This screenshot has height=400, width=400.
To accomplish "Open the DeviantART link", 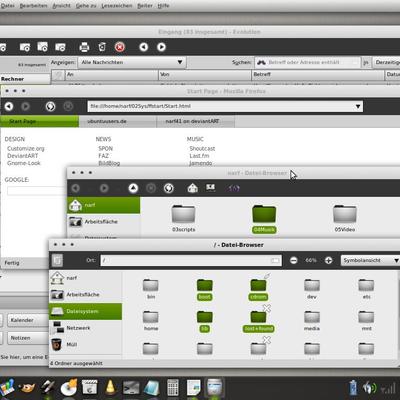I will 22,156.
